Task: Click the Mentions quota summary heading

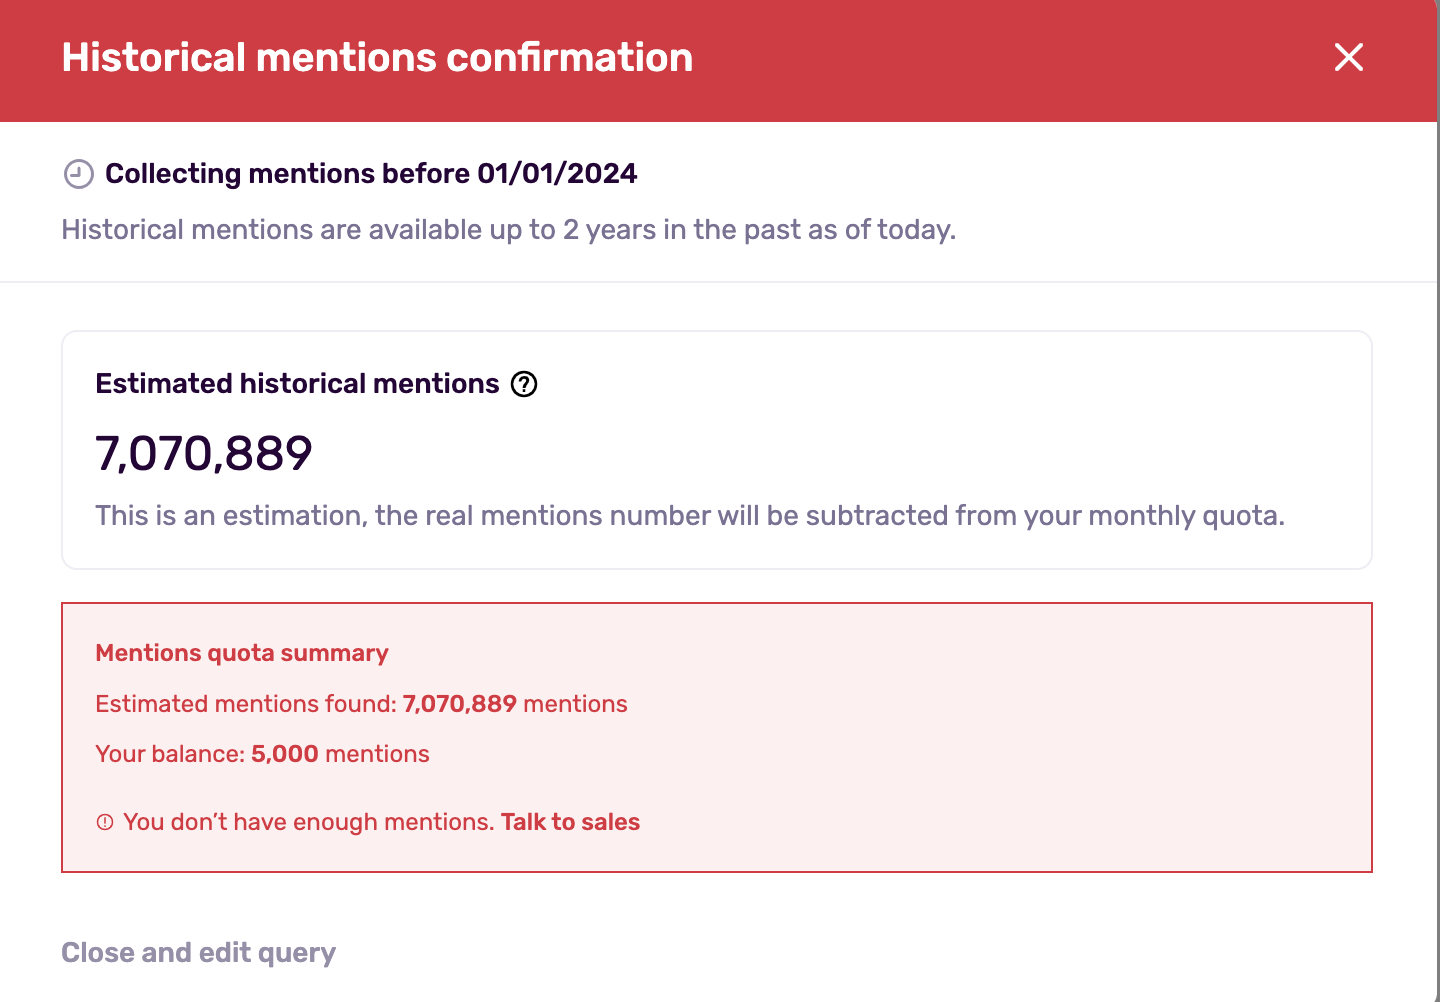Action: coord(242,653)
